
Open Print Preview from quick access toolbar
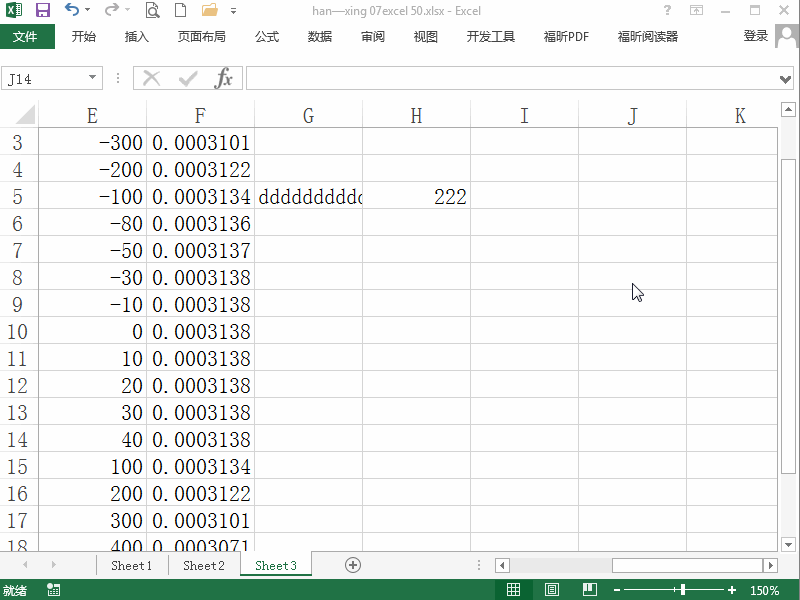tap(152, 10)
